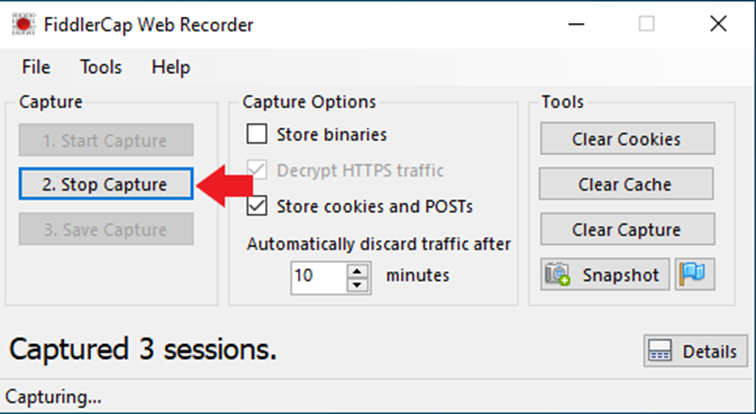The height and width of the screenshot is (414, 756).
Task: Toggle the Decrypt HTTPS traffic checkbox
Action: [256, 170]
